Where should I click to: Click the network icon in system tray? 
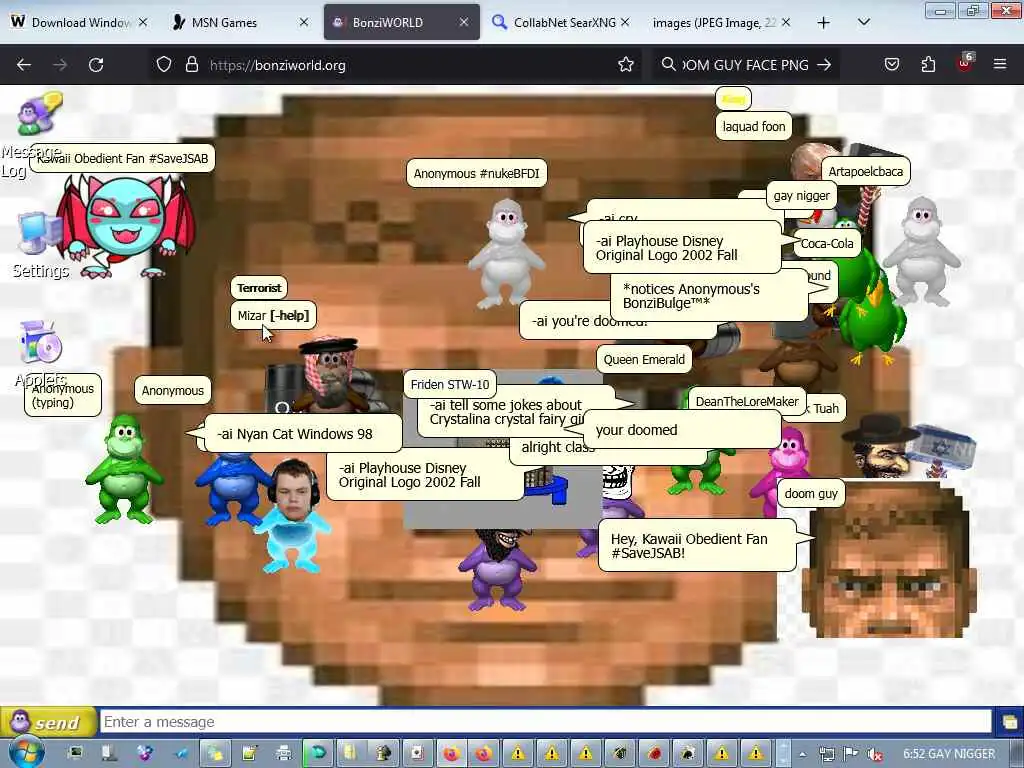click(827, 754)
